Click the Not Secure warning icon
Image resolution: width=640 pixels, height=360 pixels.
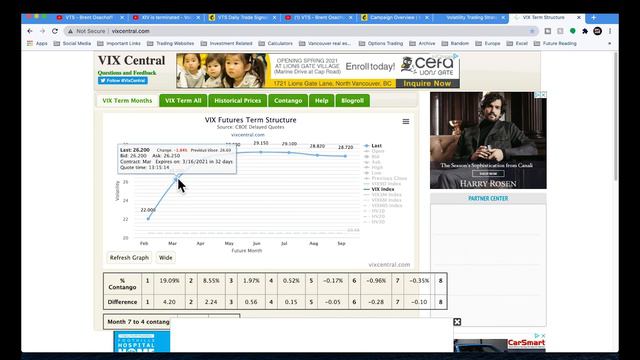click(x=70, y=31)
